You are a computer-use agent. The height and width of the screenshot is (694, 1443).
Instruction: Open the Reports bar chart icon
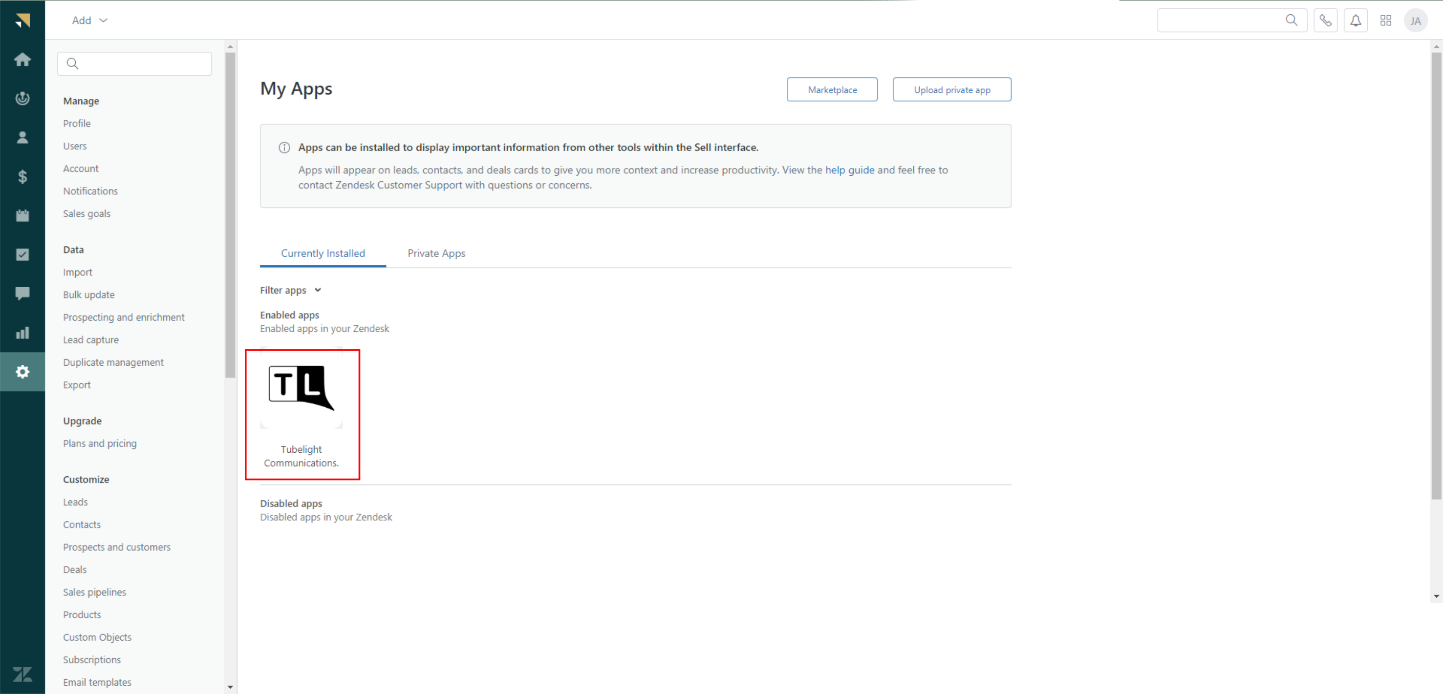click(22, 333)
